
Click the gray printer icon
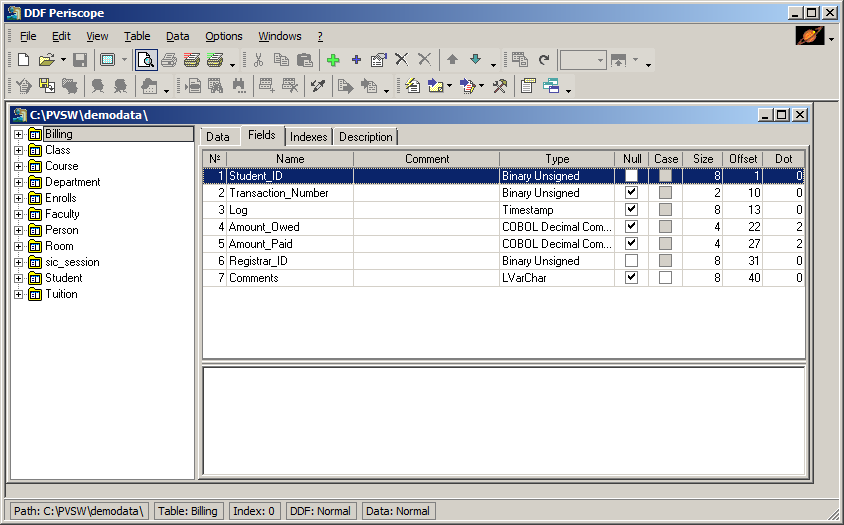point(168,60)
